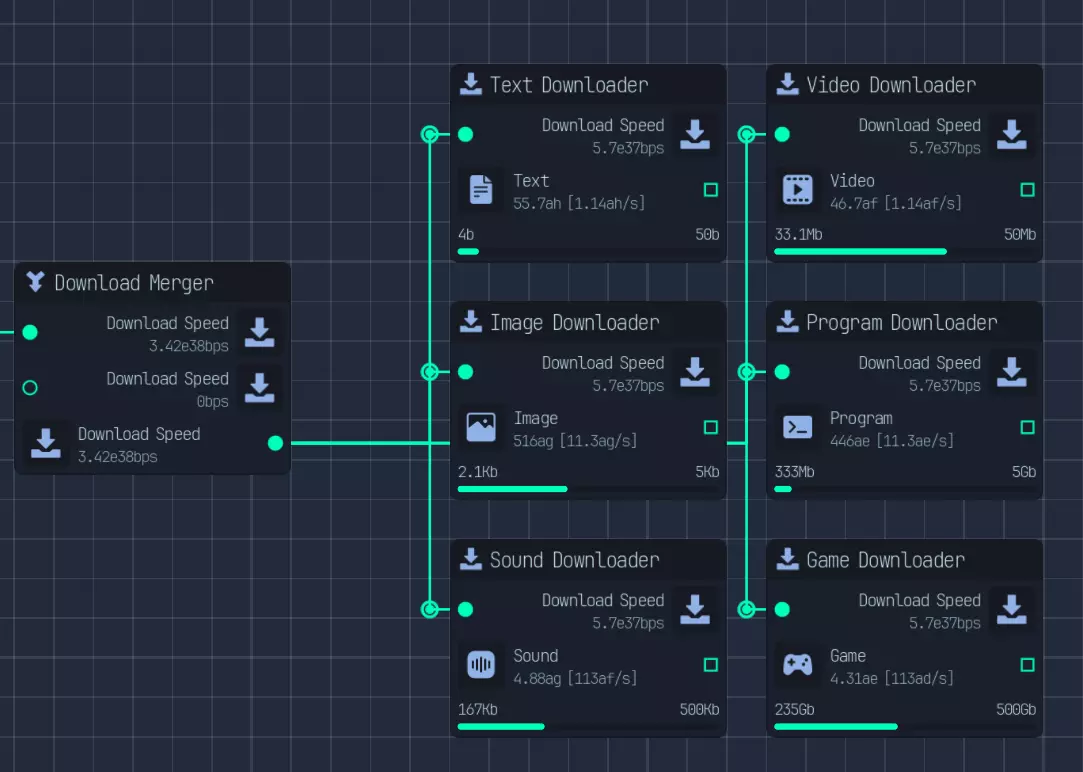Image resolution: width=1083 pixels, height=772 pixels.
Task: Click the Program terminal icon
Action: (x=797, y=427)
